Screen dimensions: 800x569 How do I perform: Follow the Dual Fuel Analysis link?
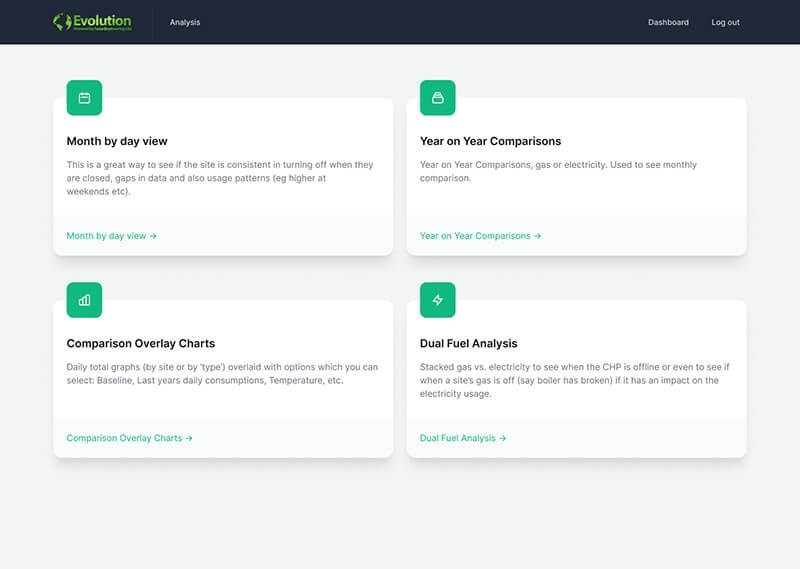[463, 438]
